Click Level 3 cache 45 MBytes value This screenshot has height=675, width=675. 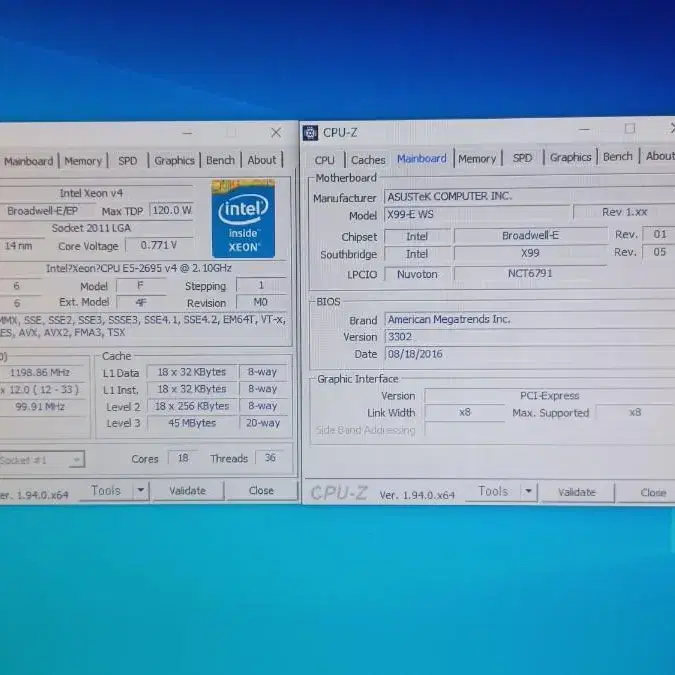pos(192,423)
